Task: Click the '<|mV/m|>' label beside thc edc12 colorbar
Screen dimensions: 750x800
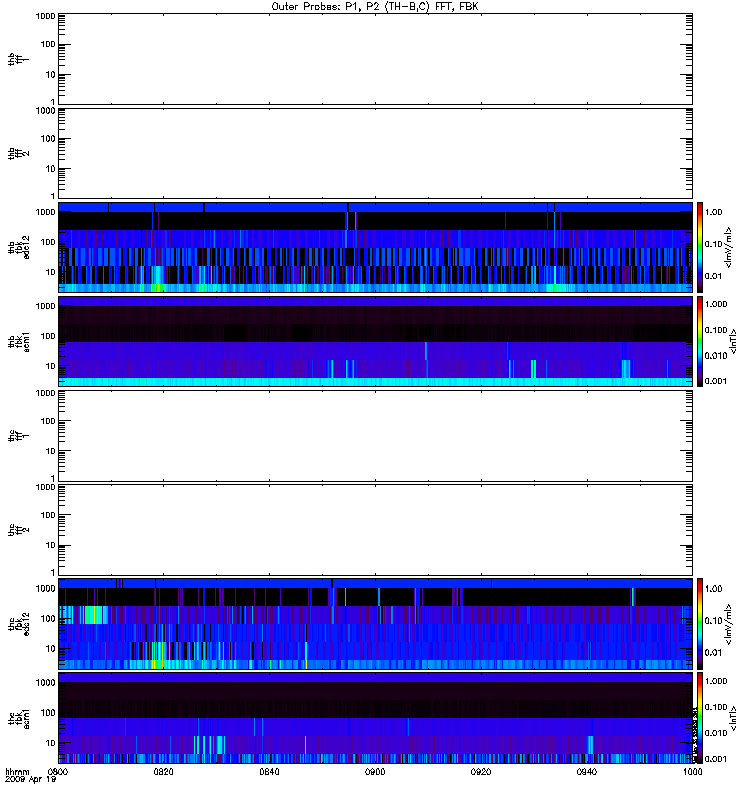Action: (729, 623)
